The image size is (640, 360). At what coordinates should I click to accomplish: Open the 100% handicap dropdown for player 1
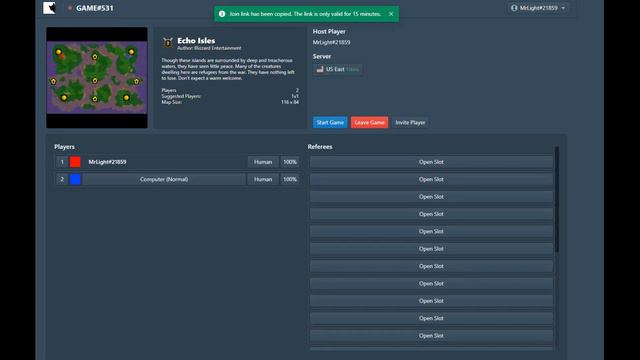pyautogui.click(x=290, y=162)
